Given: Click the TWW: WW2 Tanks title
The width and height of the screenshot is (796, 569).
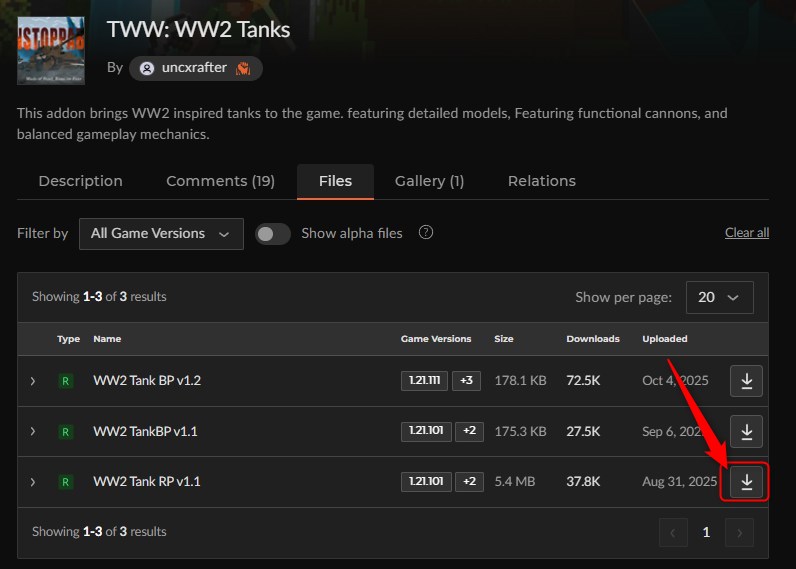Looking at the screenshot, I should (x=198, y=30).
